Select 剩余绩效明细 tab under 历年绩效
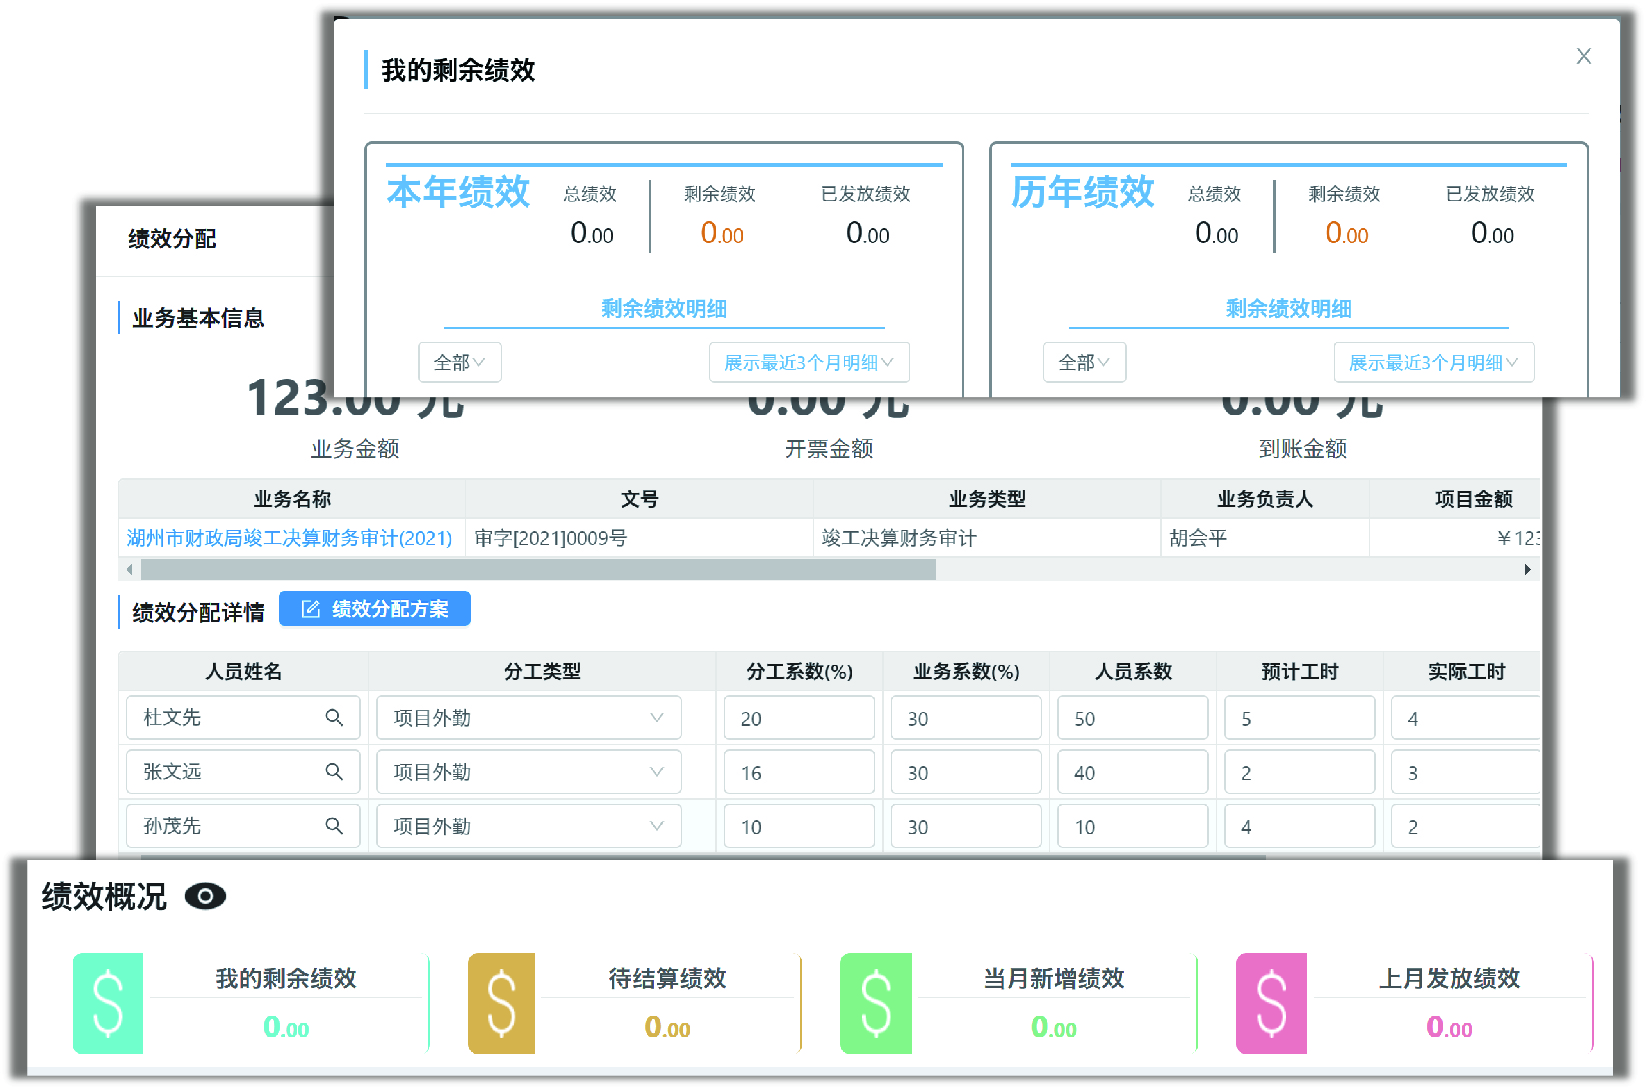The width and height of the screenshot is (1646, 1089). click(1288, 309)
